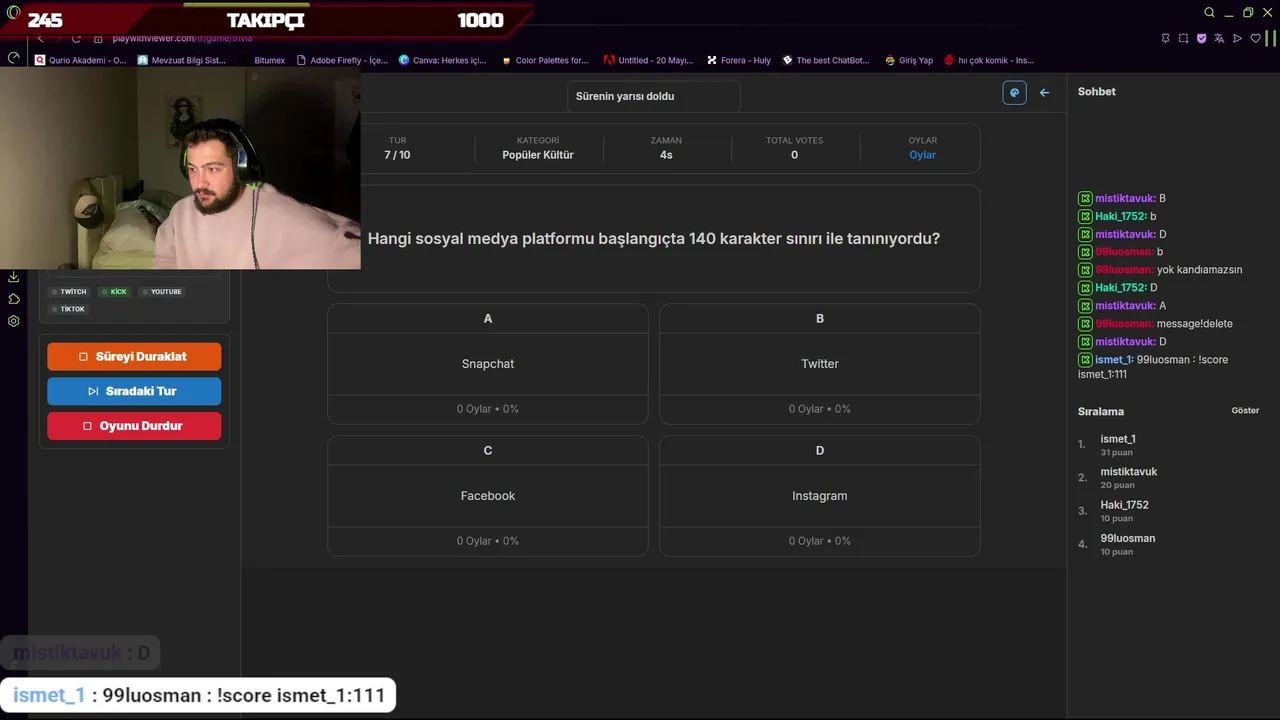Click Göster next to Sıralama
The image size is (1280, 720).
pos(1245,411)
